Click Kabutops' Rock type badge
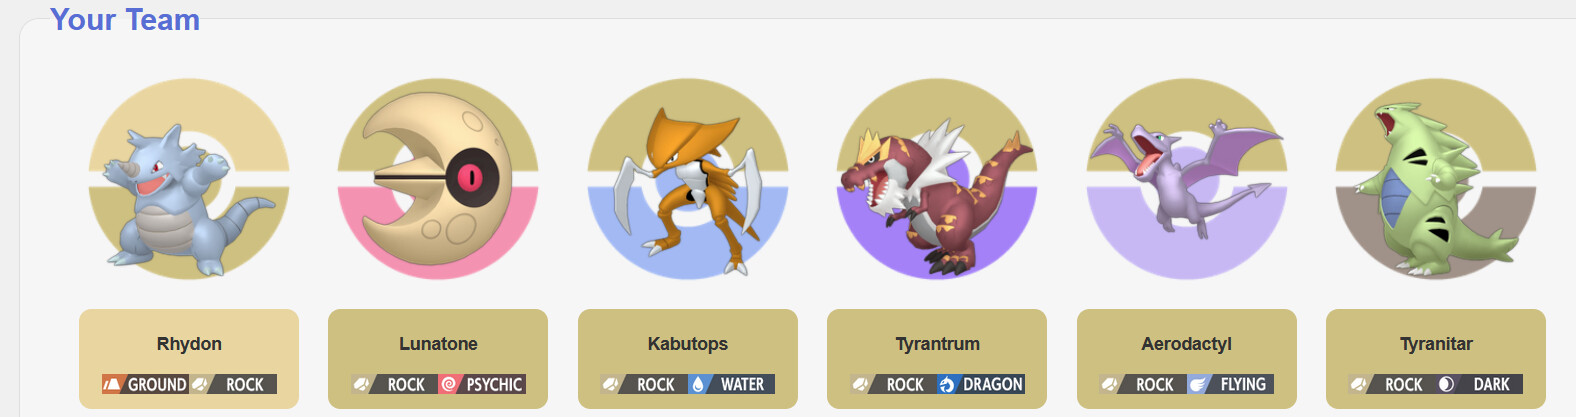This screenshot has width=1576, height=417. click(x=644, y=384)
